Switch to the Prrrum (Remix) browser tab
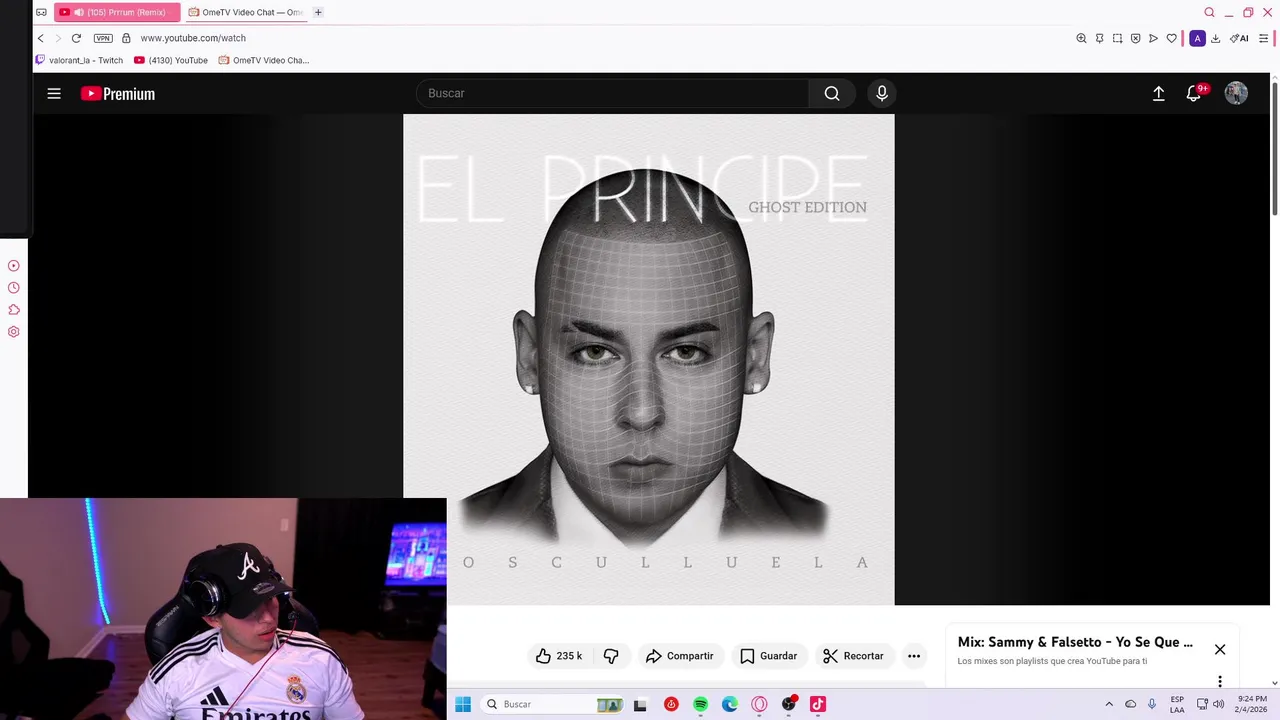Screen dimensions: 1280x720 point(117,12)
